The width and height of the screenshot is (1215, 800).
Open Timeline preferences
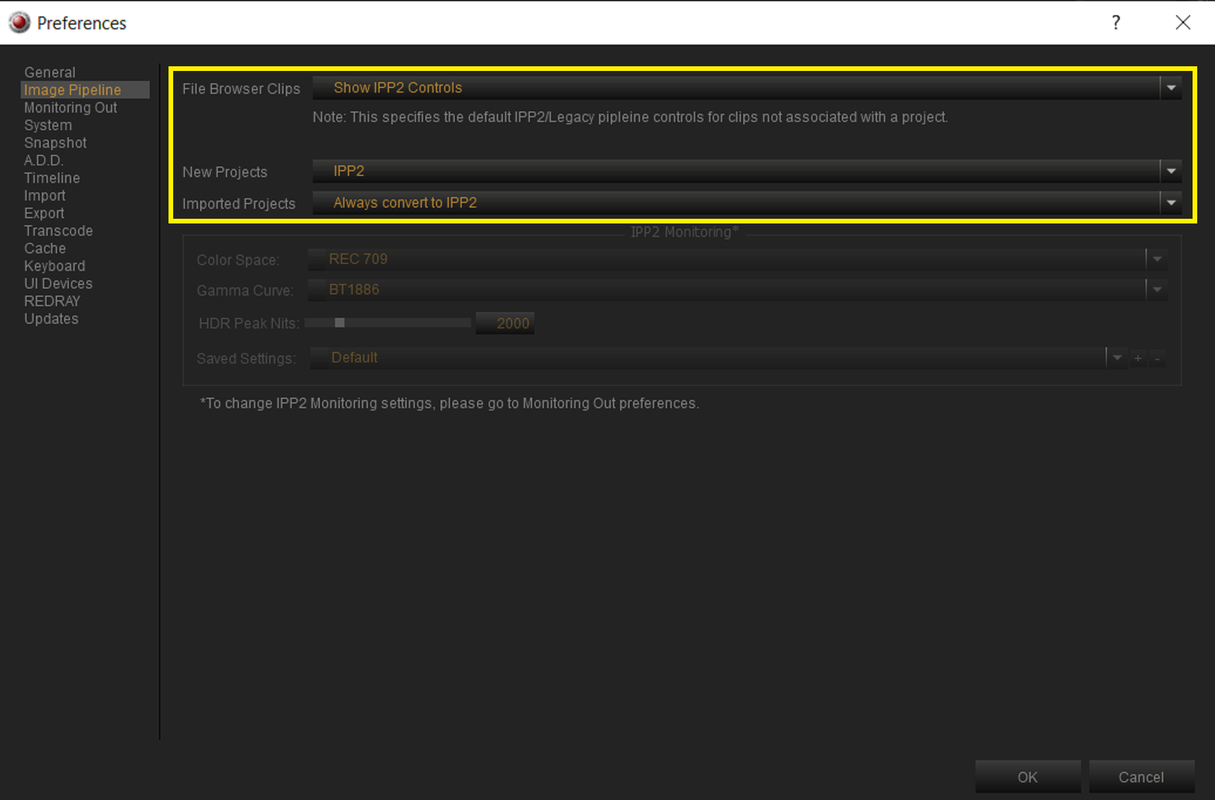pos(52,178)
